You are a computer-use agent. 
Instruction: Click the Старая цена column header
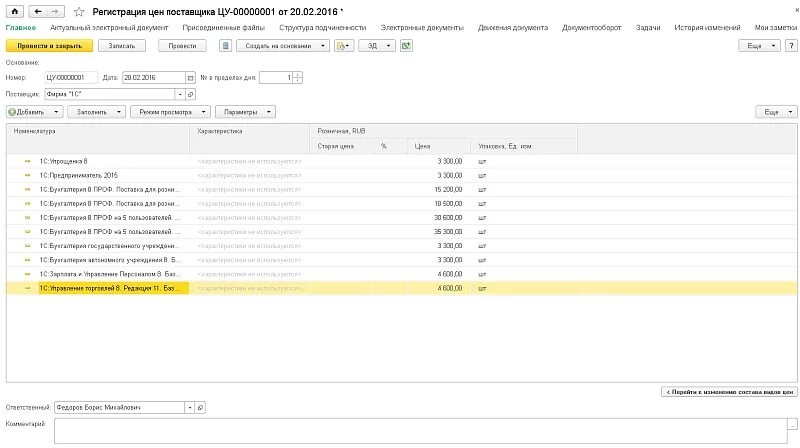point(341,146)
